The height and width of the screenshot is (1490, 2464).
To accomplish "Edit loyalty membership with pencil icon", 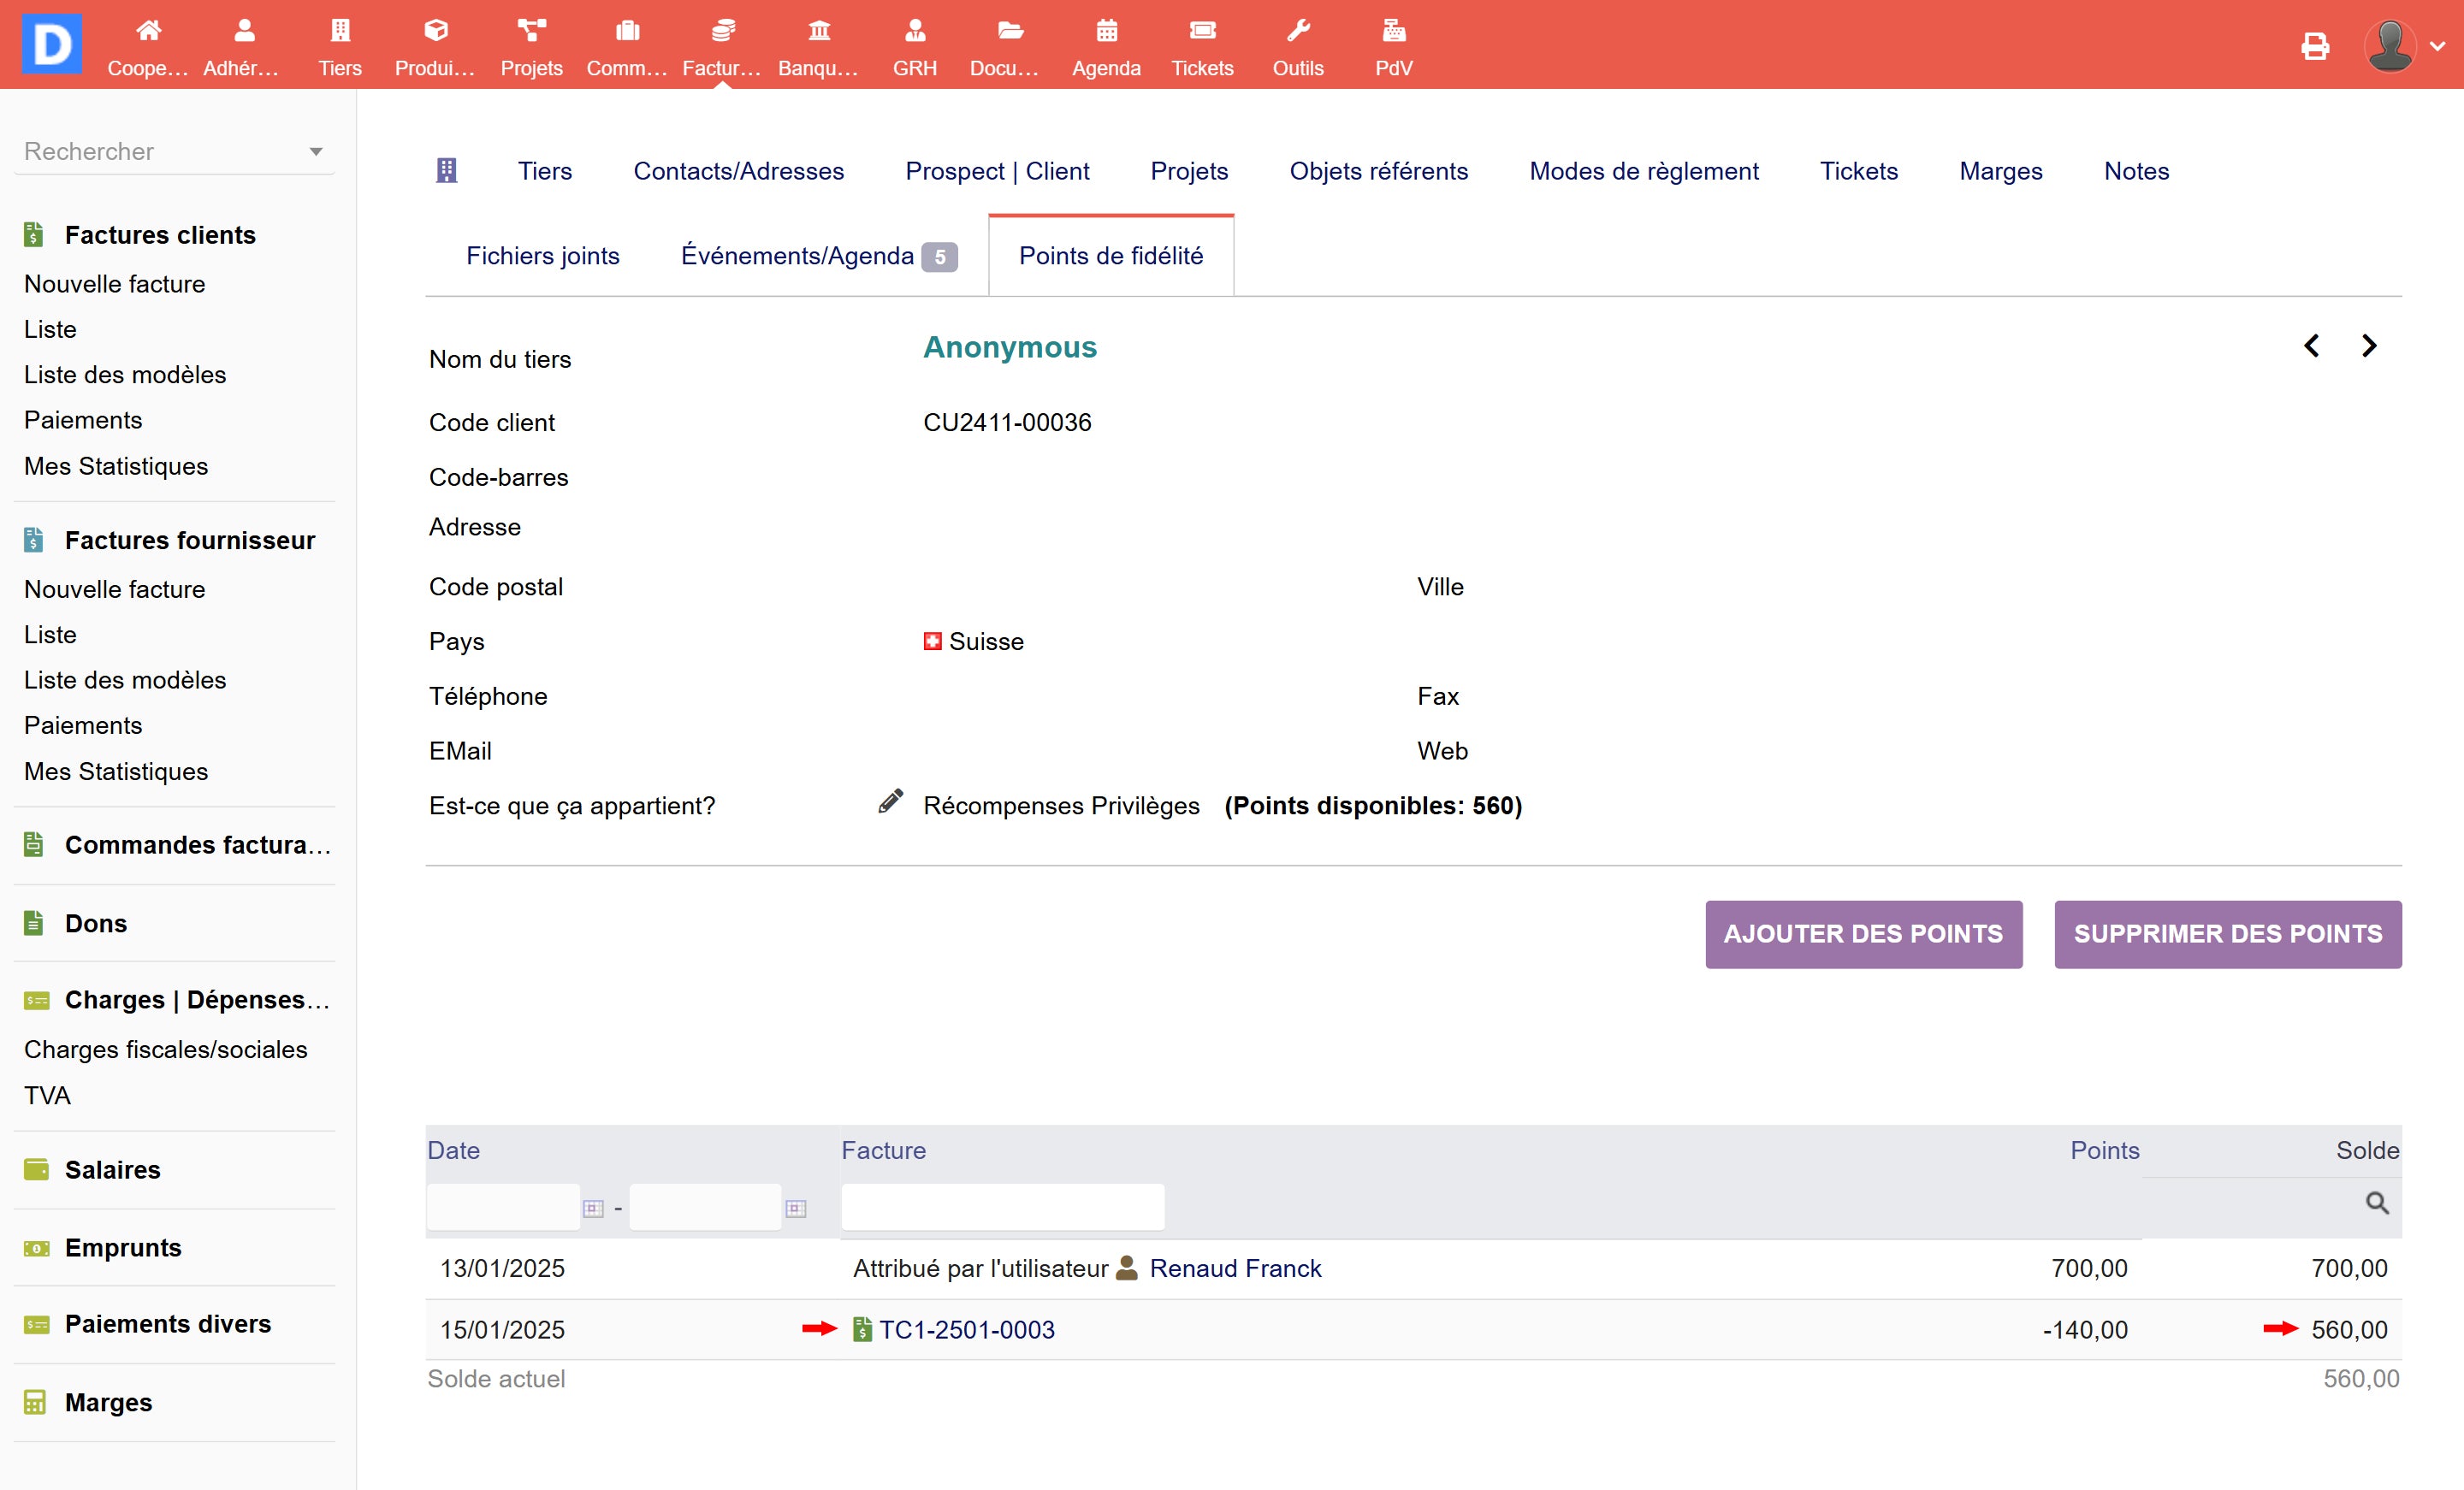I will coord(890,802).
